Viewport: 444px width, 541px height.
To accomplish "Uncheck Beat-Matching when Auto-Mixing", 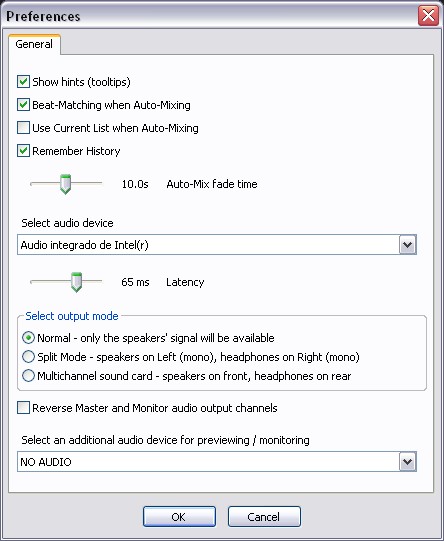I will pos(23,105).
